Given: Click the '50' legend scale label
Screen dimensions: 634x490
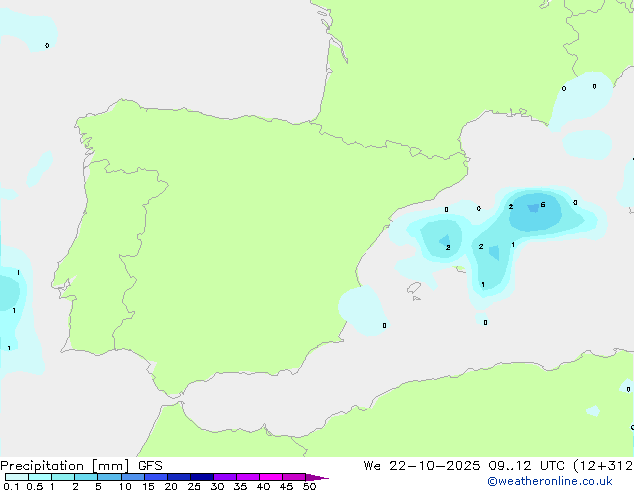Looking at the screenshot, I should [309, 486].
